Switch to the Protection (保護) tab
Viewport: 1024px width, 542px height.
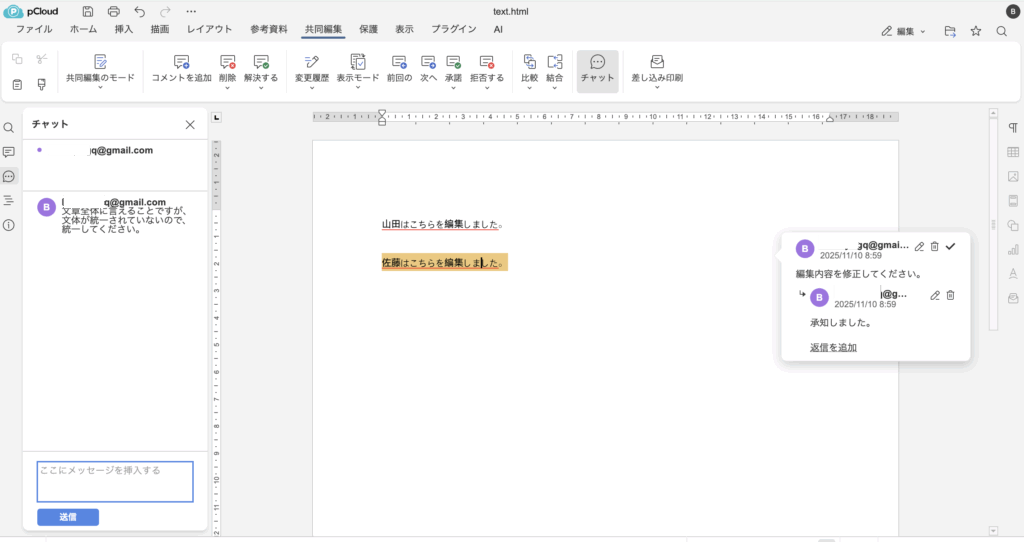[368, 30]
